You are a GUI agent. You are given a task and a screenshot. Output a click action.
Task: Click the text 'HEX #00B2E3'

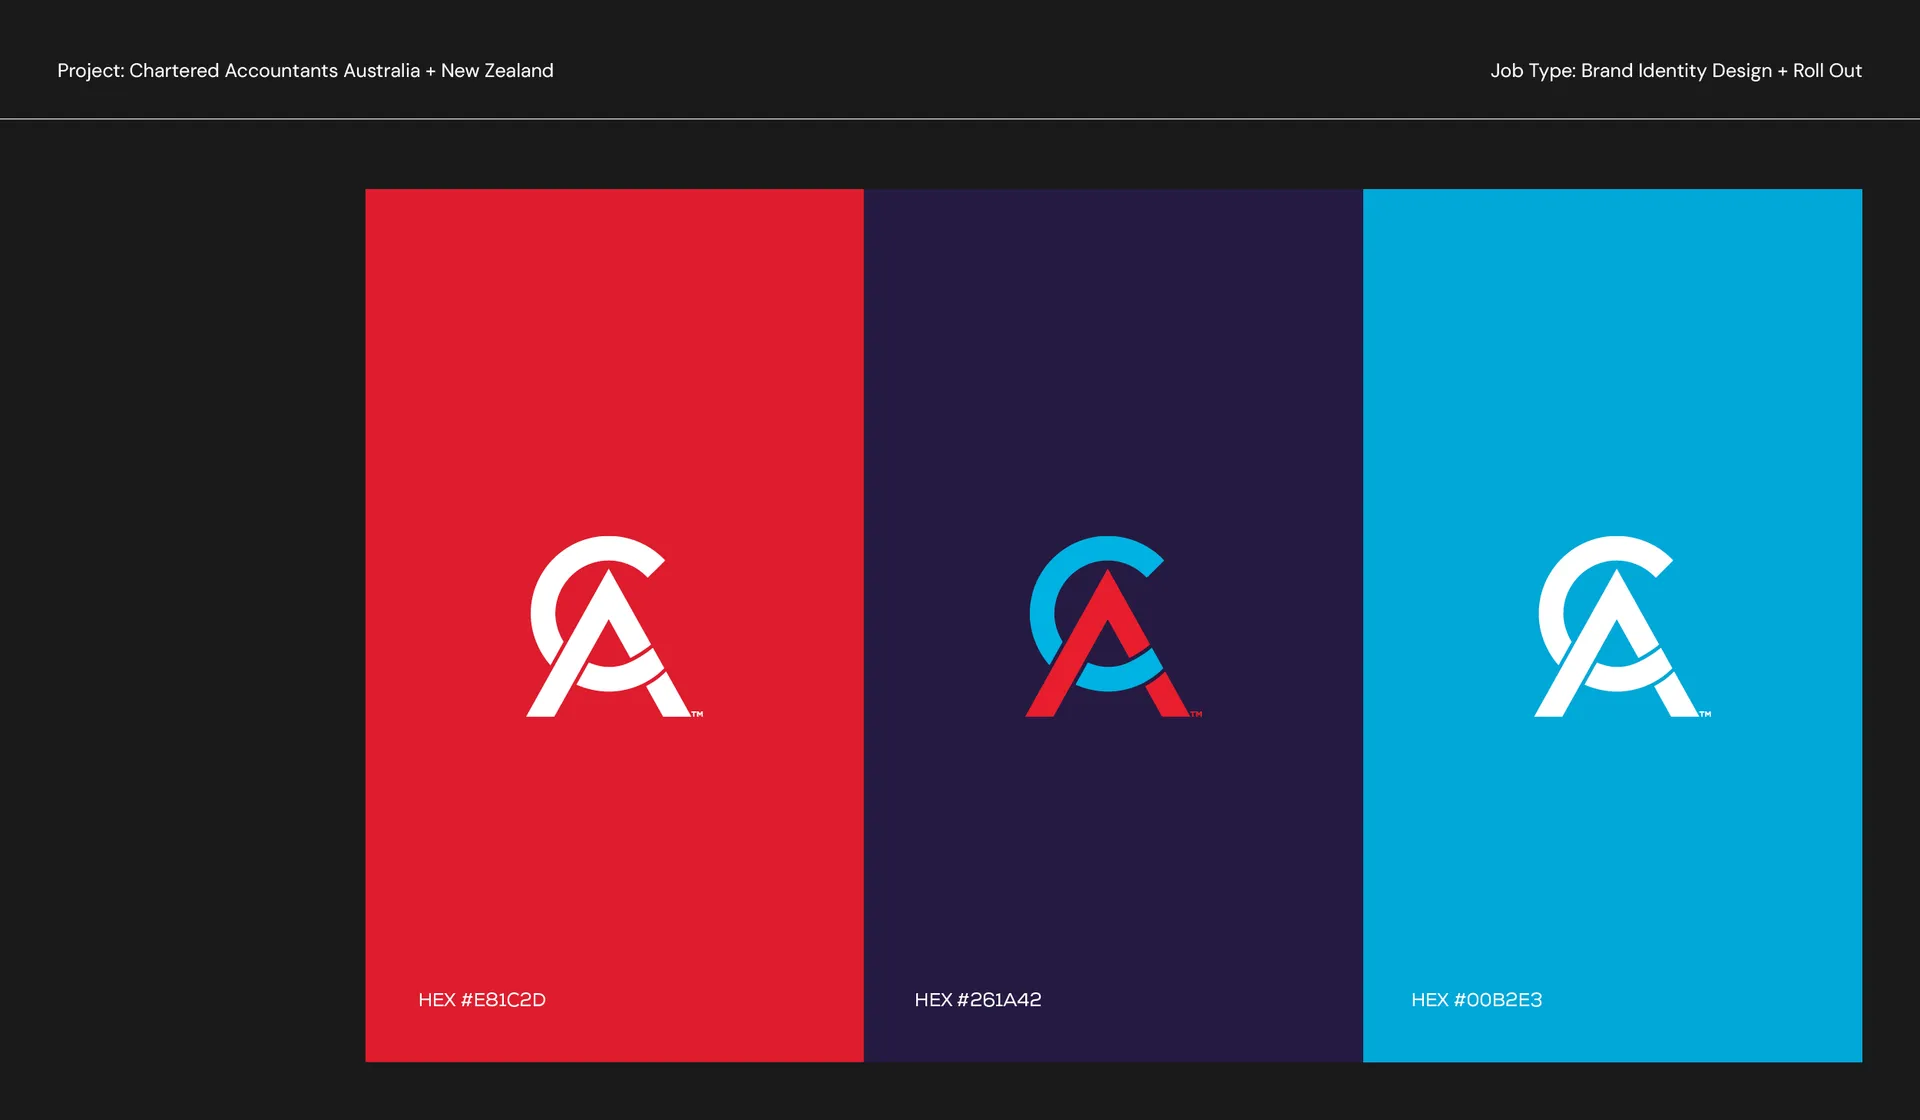click(x=1476, y=1000)
